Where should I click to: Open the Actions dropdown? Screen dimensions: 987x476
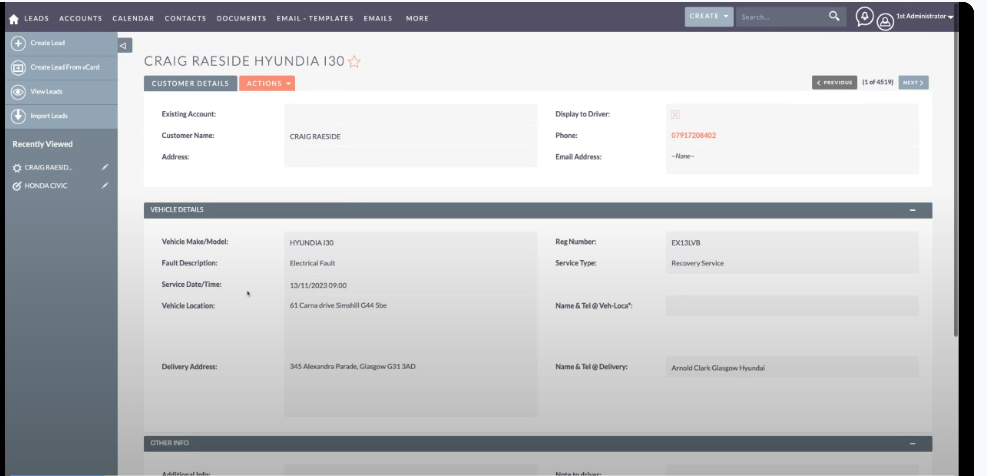tap(268, 83)
